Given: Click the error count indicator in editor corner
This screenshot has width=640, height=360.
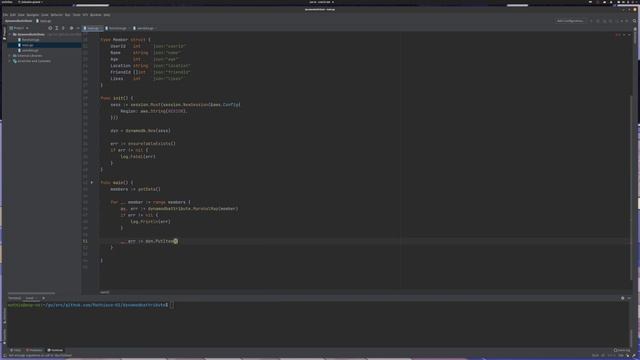Looking at the screenshot, I should 618,35.
